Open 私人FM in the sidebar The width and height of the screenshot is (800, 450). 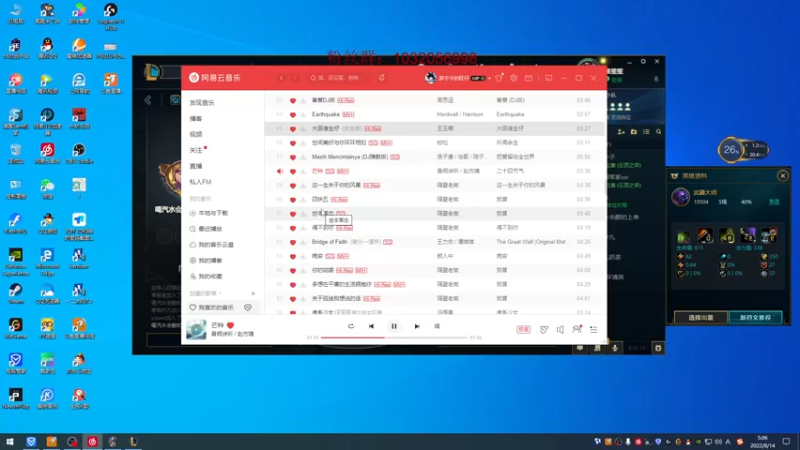point(200,182)
